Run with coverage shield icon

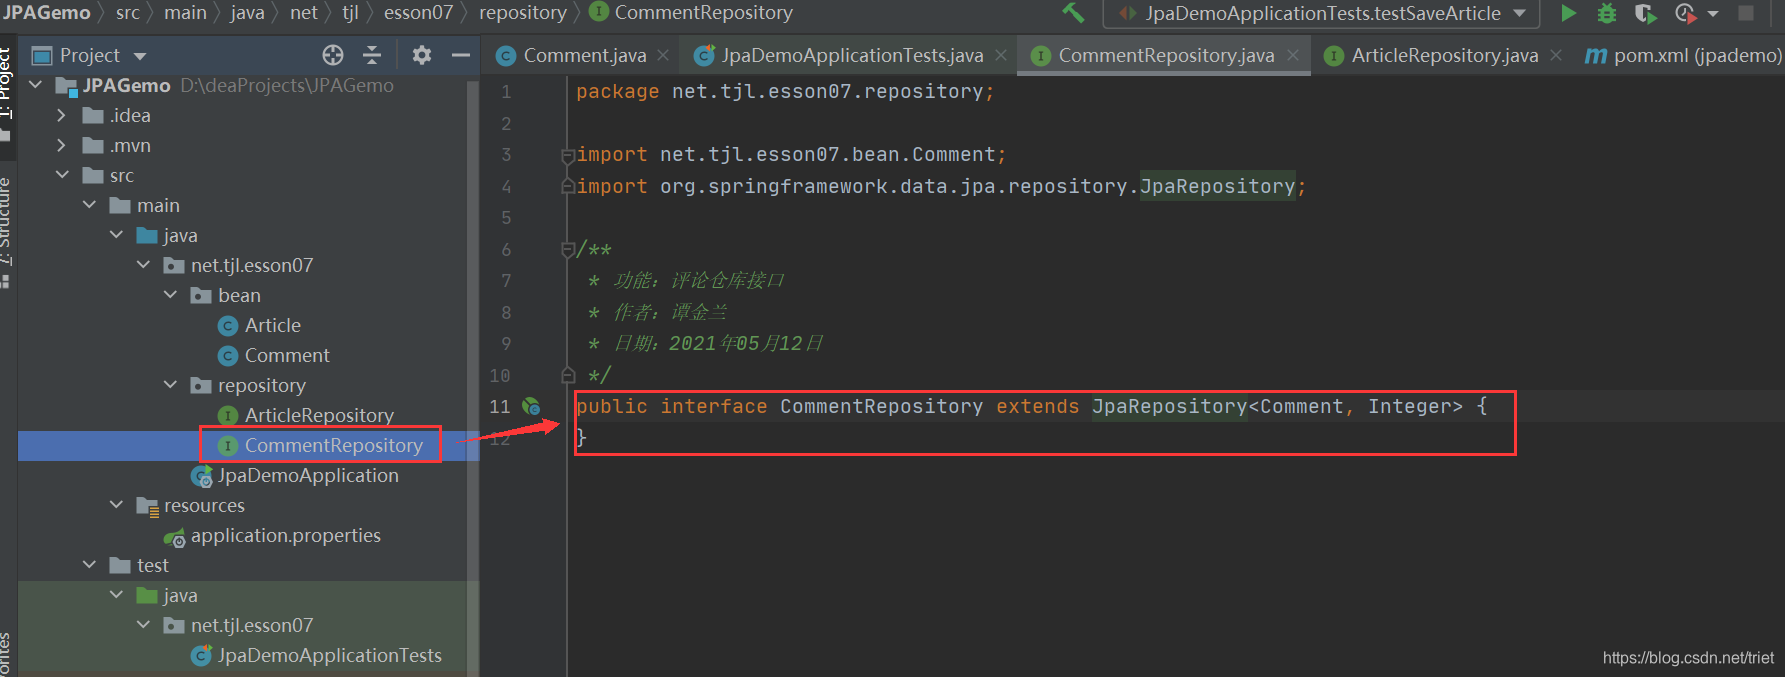coord(1645,13)
